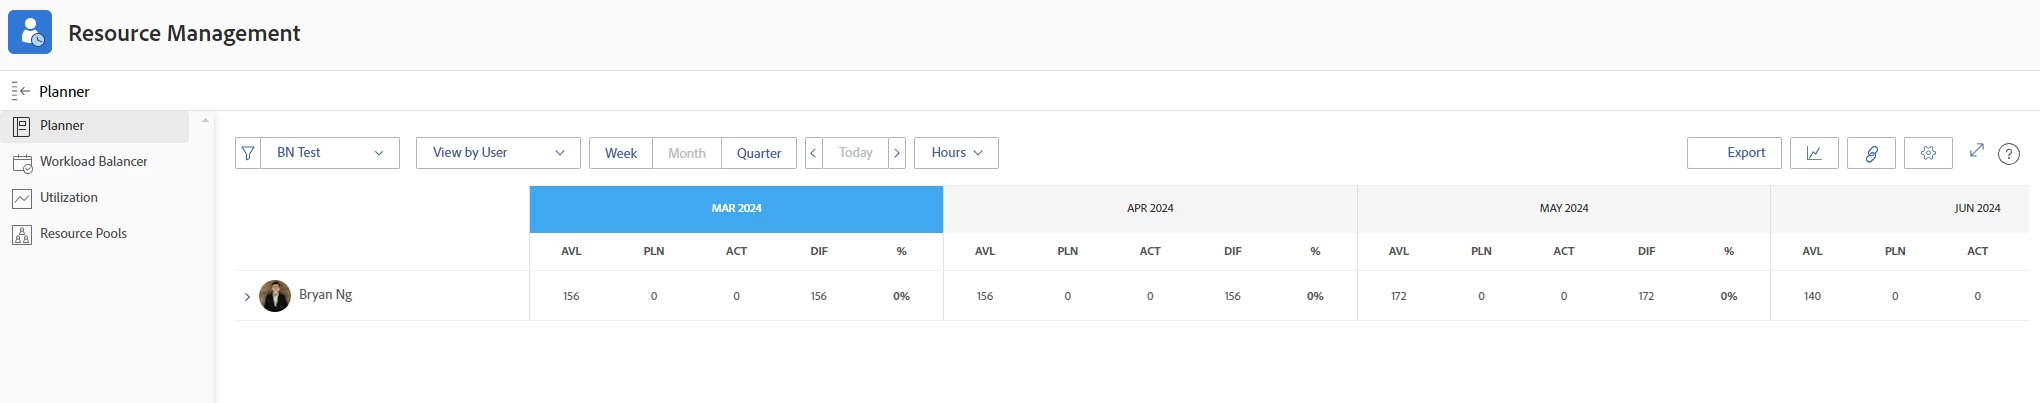The width and height of the screenshot is (2040, 403).
Task: Open Workload Balancer in the sidebar
Action: click(x=94, y=162)
